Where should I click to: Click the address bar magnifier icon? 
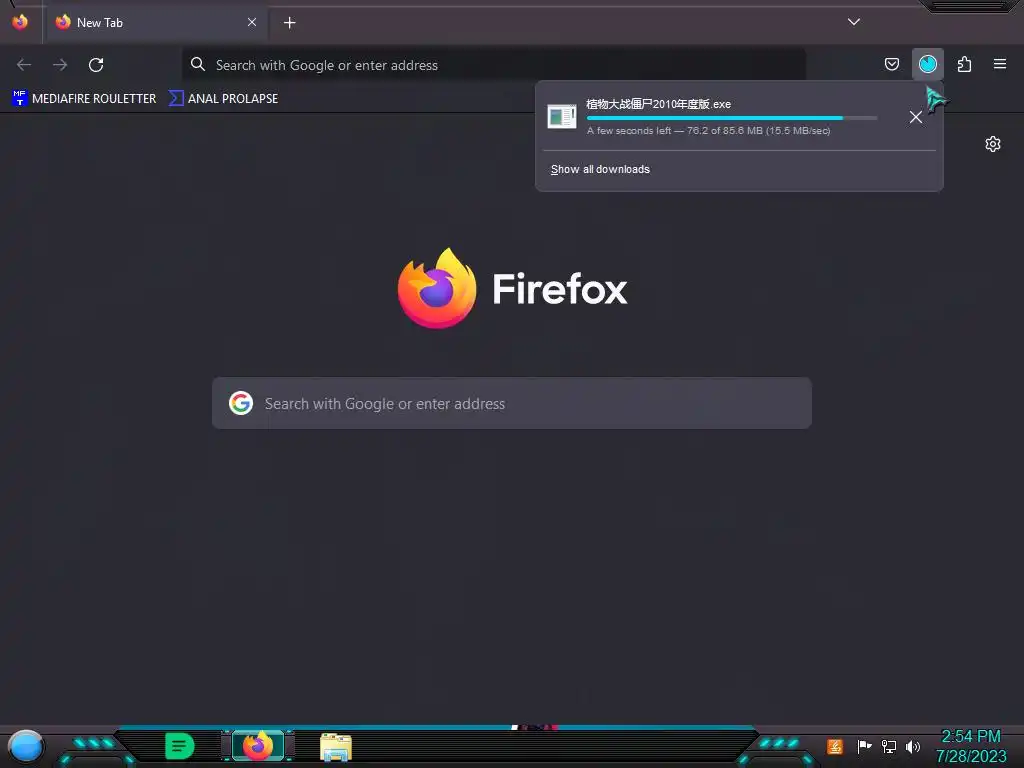[198, 64]
